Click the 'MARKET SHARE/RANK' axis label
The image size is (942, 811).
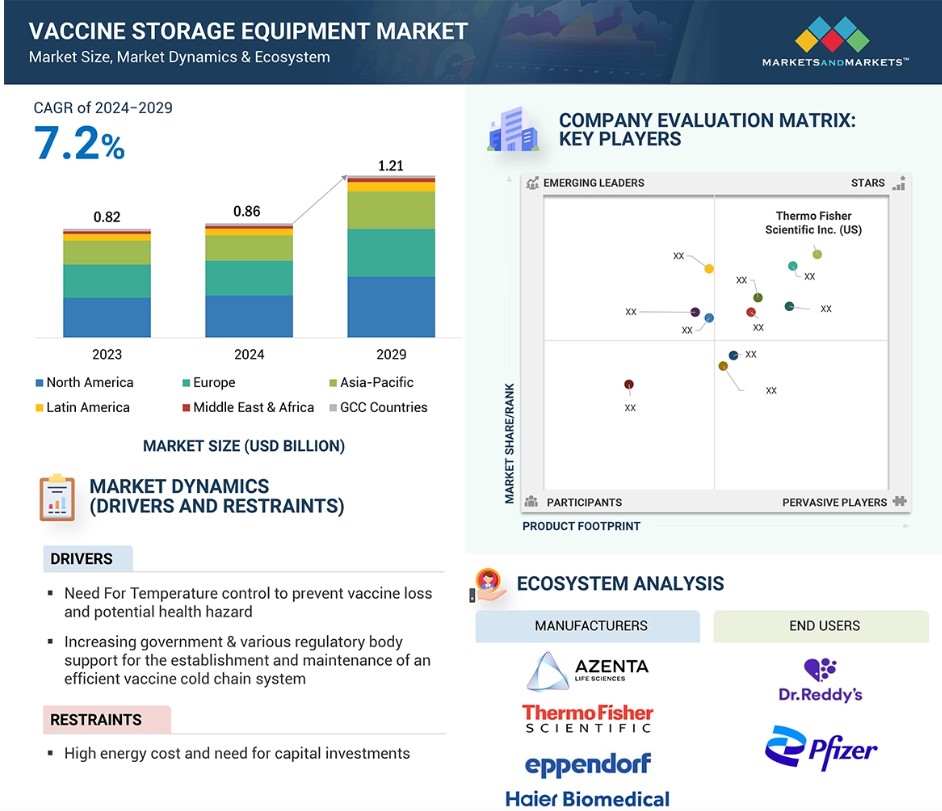tap(509, 443)
